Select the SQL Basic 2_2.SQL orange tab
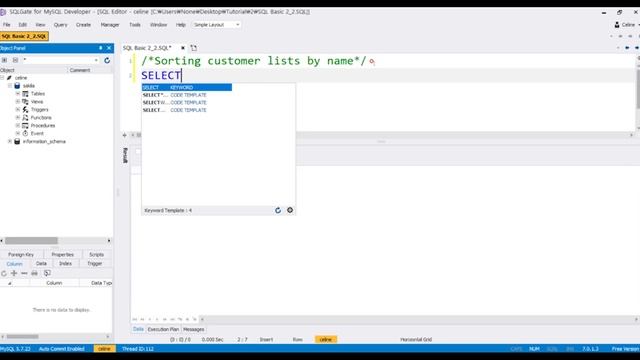The image size is (640, 360). (x=24, y=36)
